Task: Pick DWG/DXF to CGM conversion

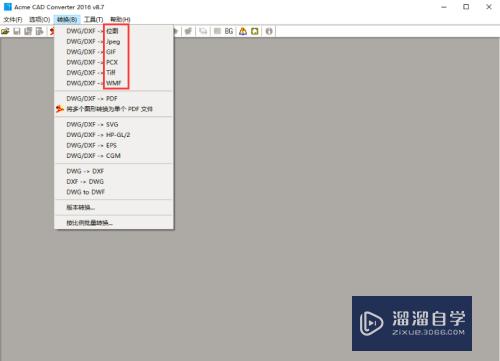Action: coord(114,156)
